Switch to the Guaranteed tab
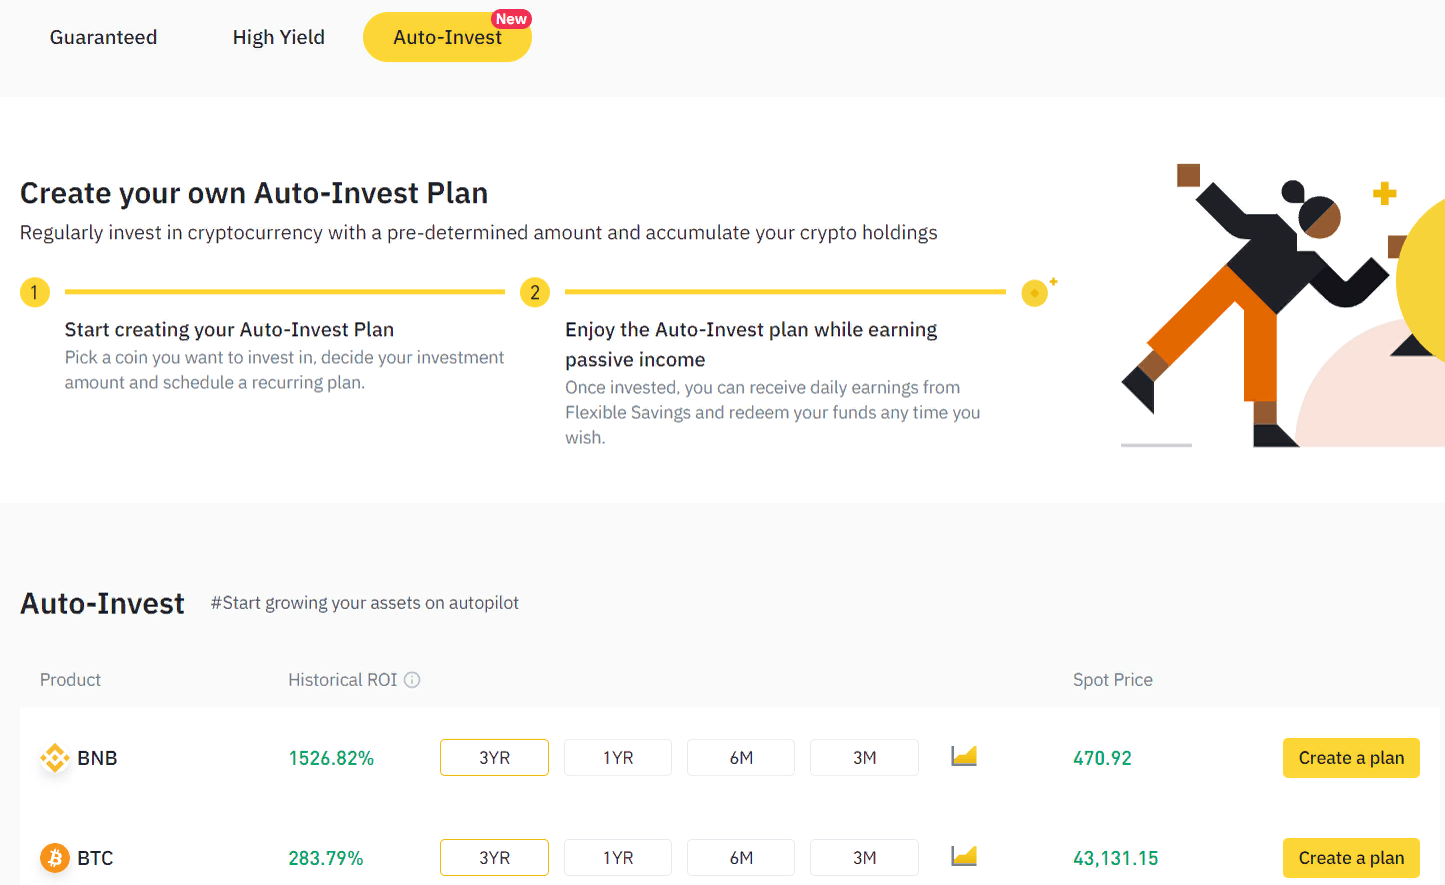This screenshot has width=1445, height=885. [103, 37]
